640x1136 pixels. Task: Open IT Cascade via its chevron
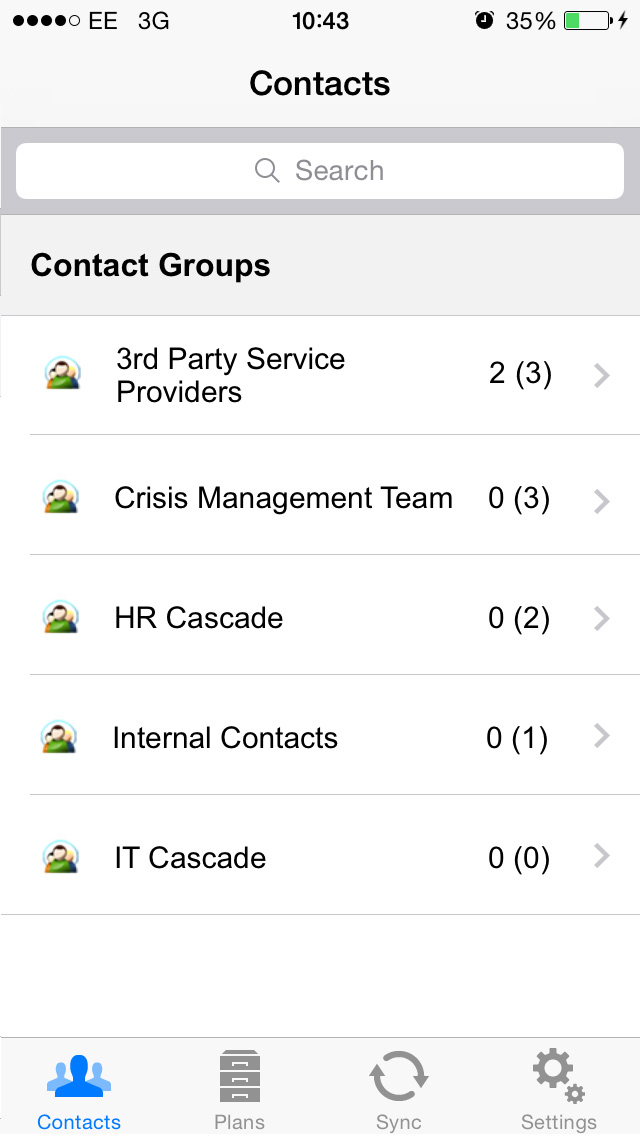pyautogui.click(x=601, y=856)
